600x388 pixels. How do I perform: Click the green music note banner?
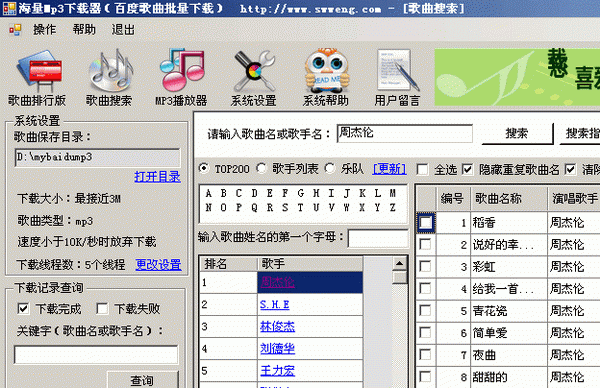517,77
